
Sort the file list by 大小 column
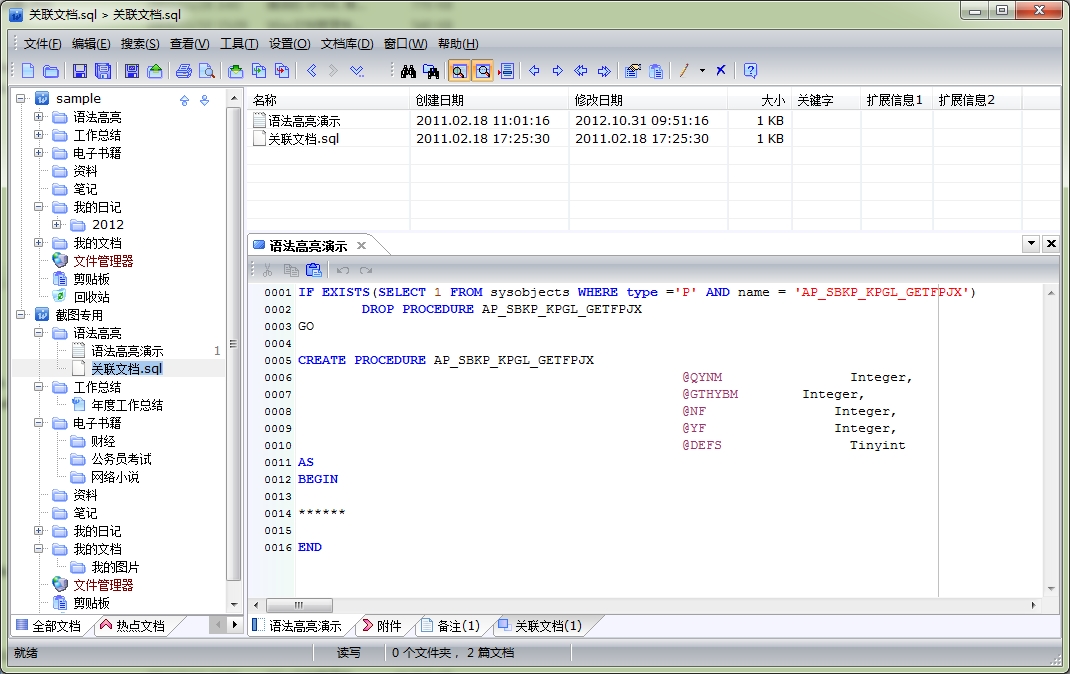point(759,100)
